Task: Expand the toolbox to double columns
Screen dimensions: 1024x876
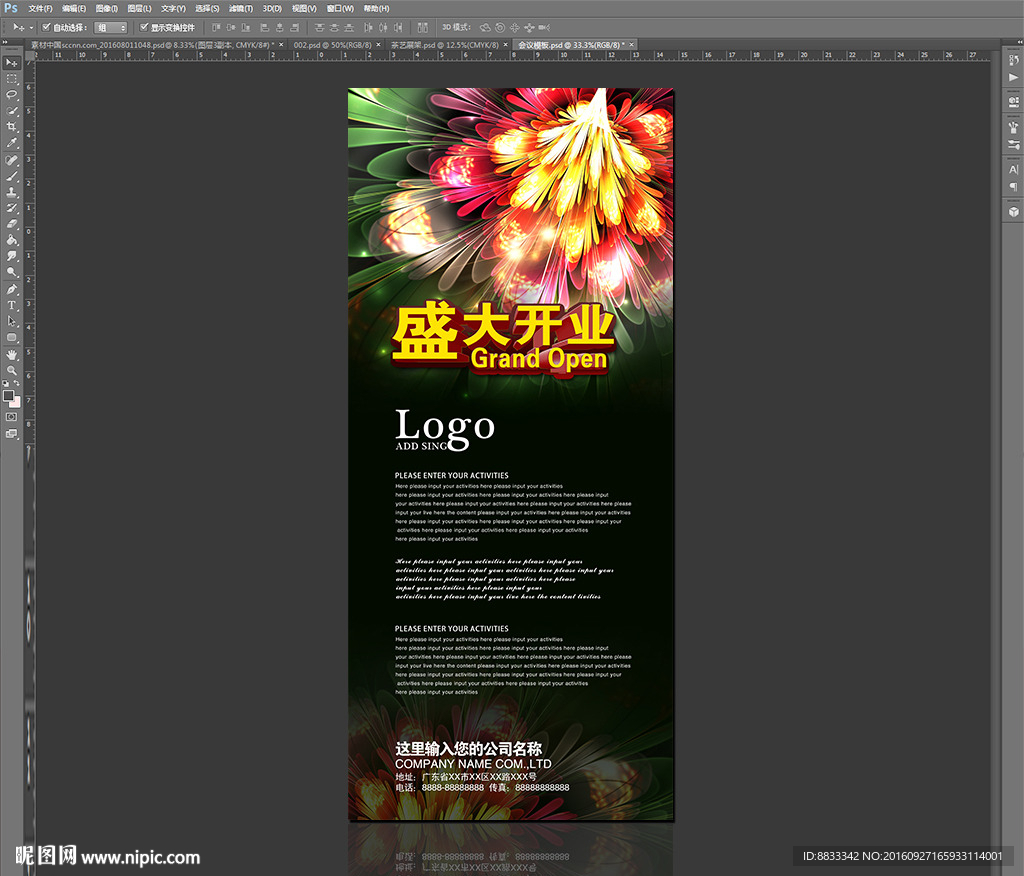Action: [6, 42]
